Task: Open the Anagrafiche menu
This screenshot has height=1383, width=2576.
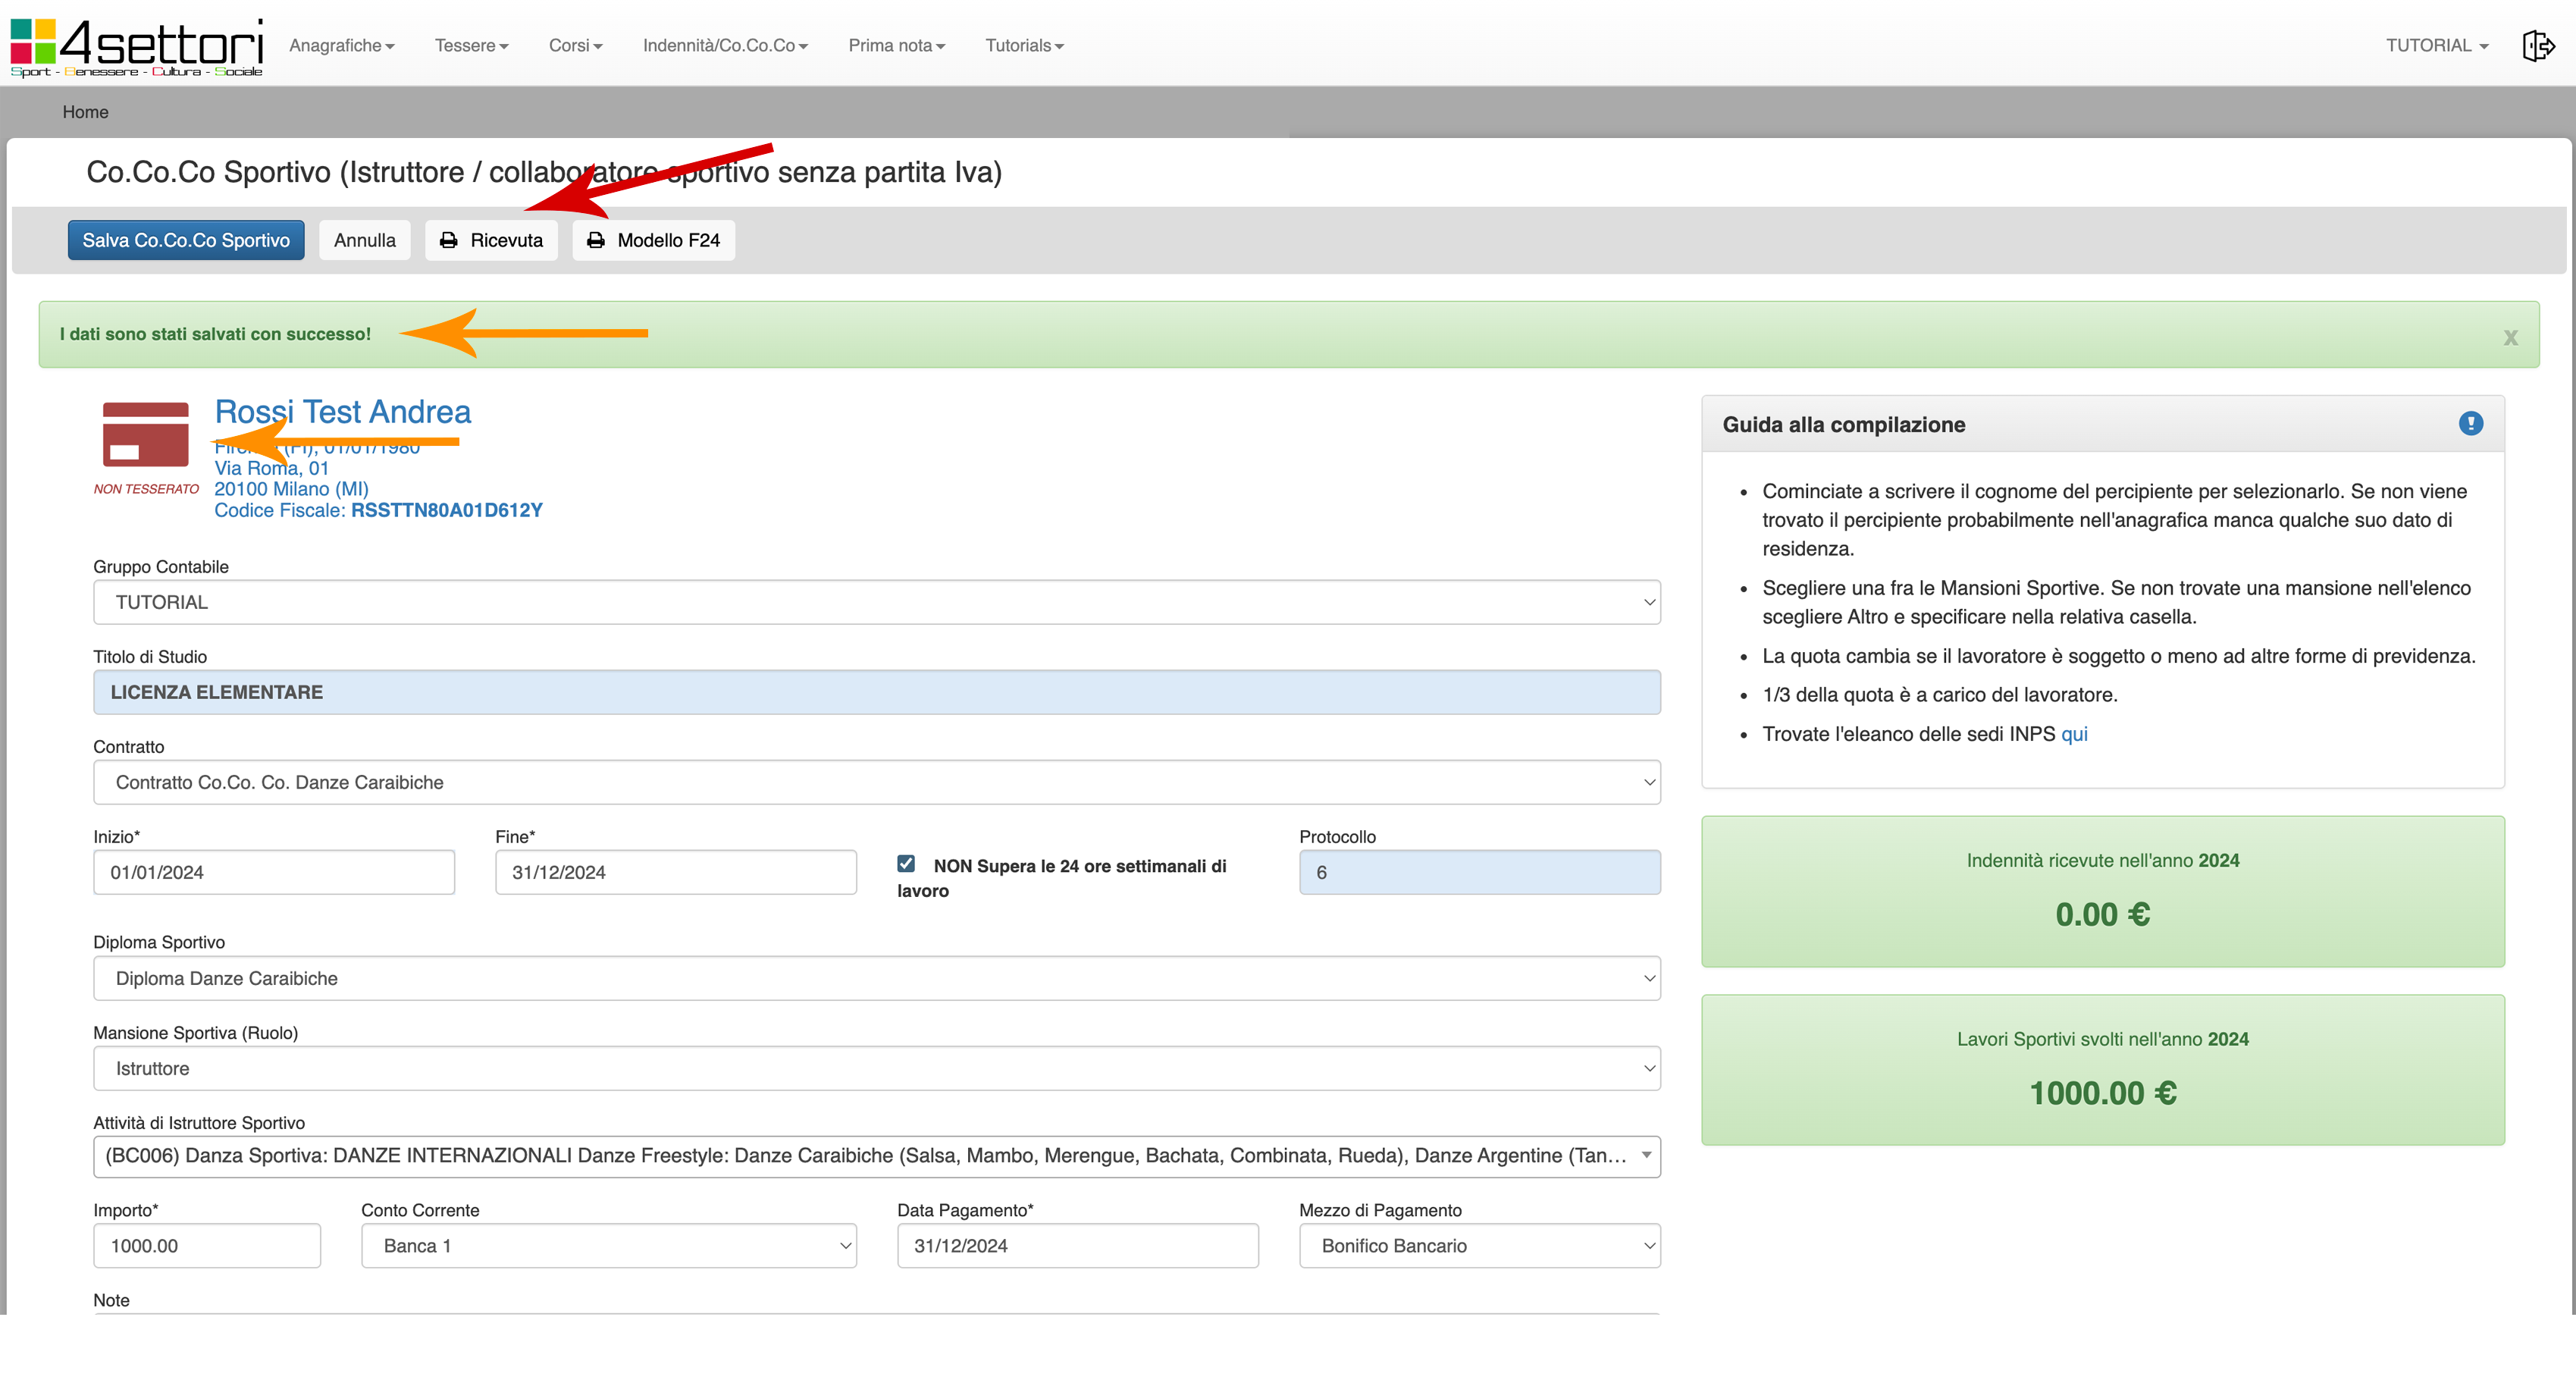Action: coord(341,46)
